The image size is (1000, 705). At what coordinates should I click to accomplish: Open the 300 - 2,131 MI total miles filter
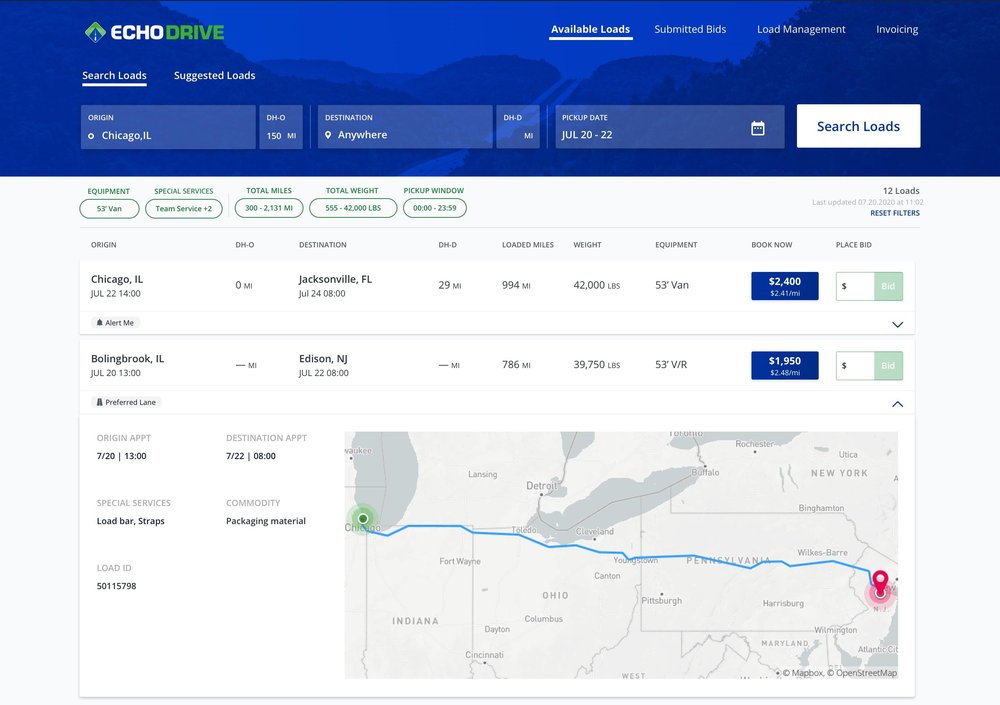coord(269,208)
